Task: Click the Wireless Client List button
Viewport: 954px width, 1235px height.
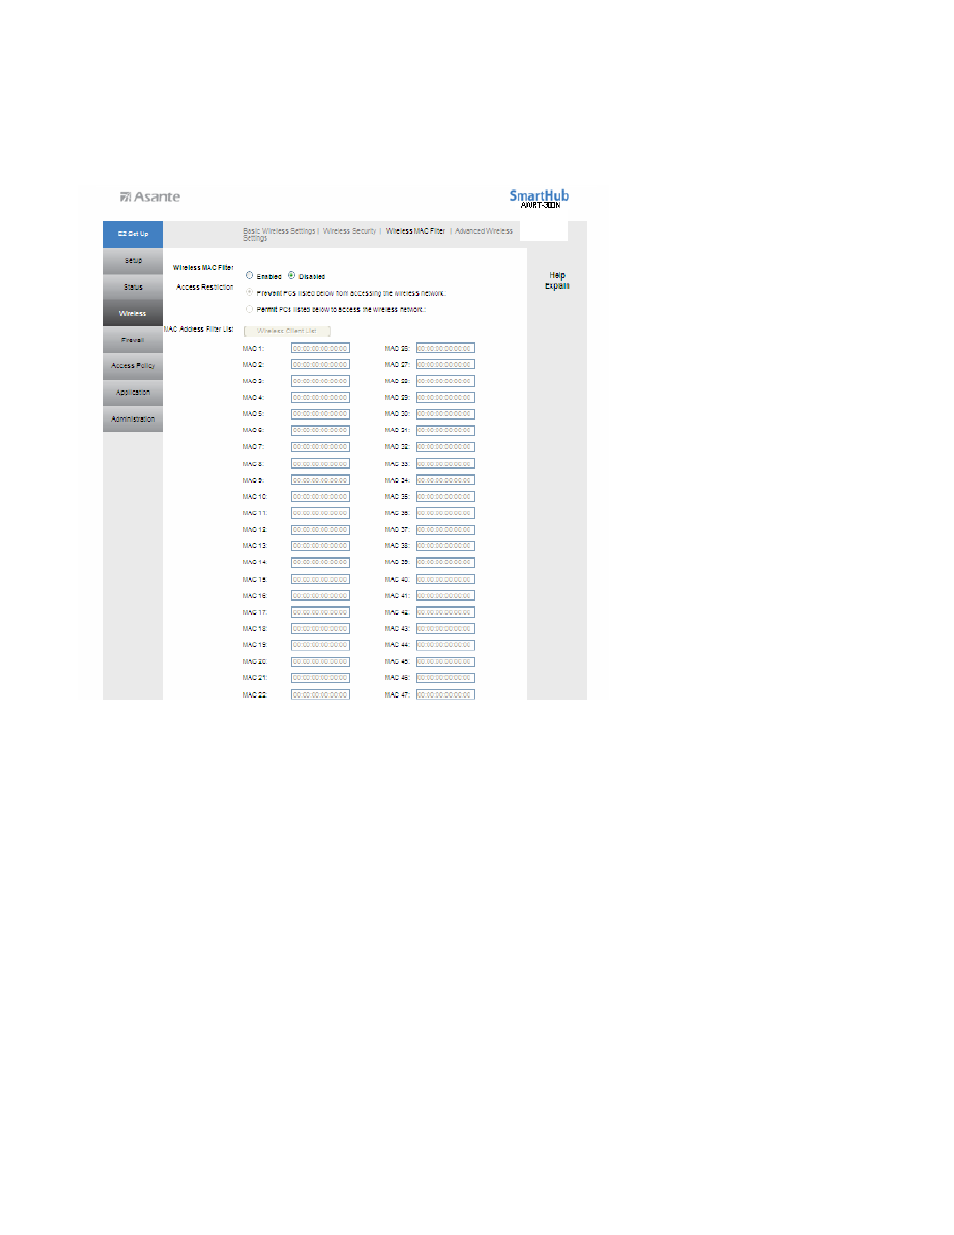Action: (x=287, y=330)
